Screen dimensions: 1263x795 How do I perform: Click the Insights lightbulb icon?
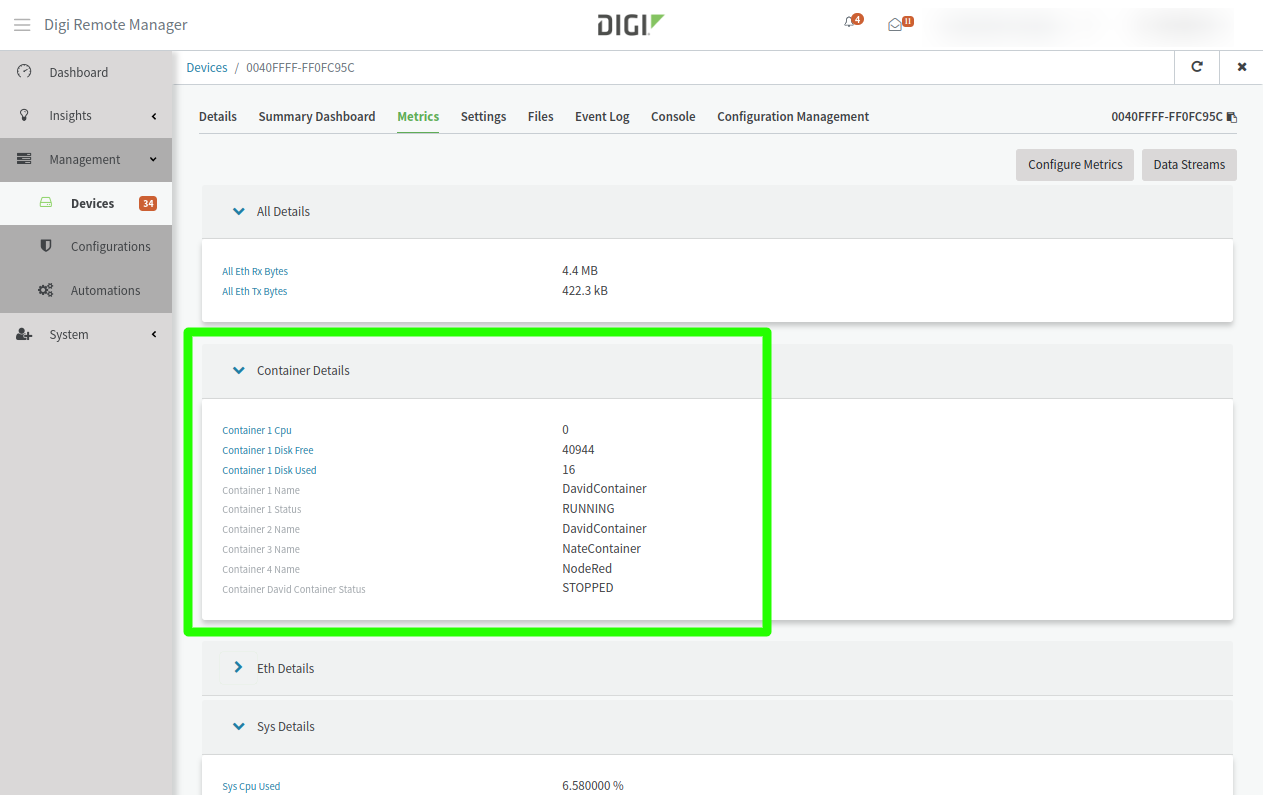24,115
